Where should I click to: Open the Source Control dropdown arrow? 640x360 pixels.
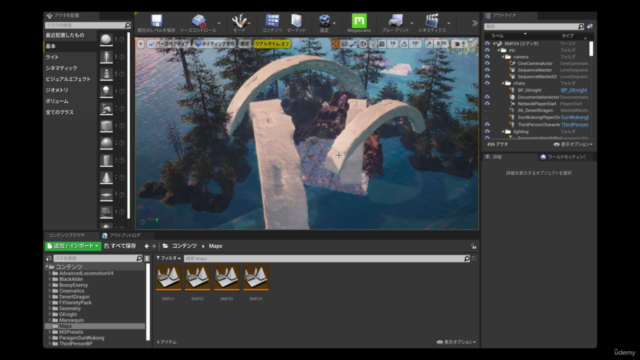pos(219,23)
